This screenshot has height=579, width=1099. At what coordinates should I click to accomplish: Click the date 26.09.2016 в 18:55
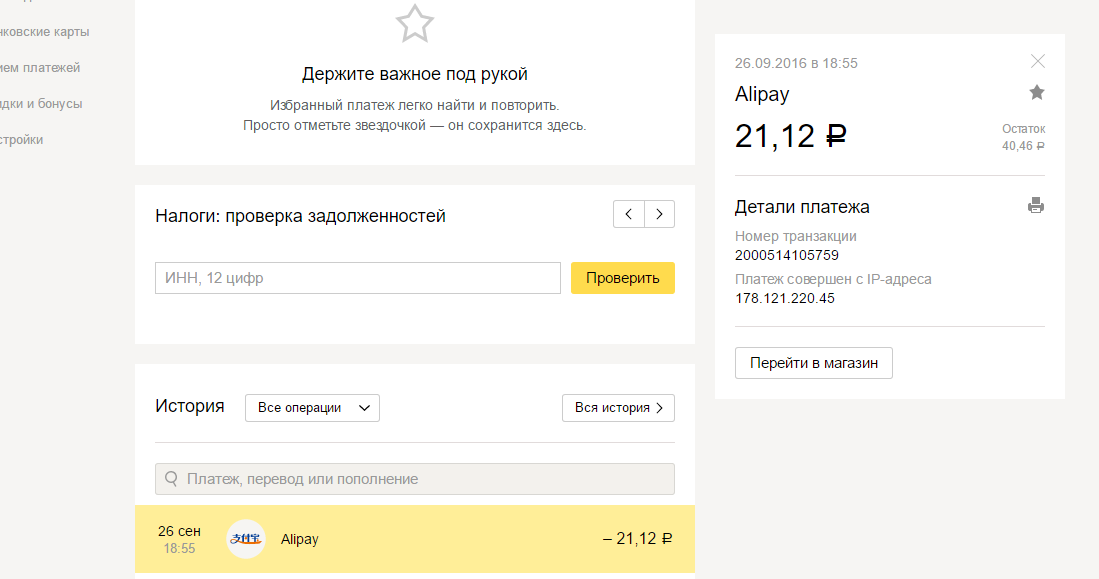pyautogui.click(x=796, y=63)
